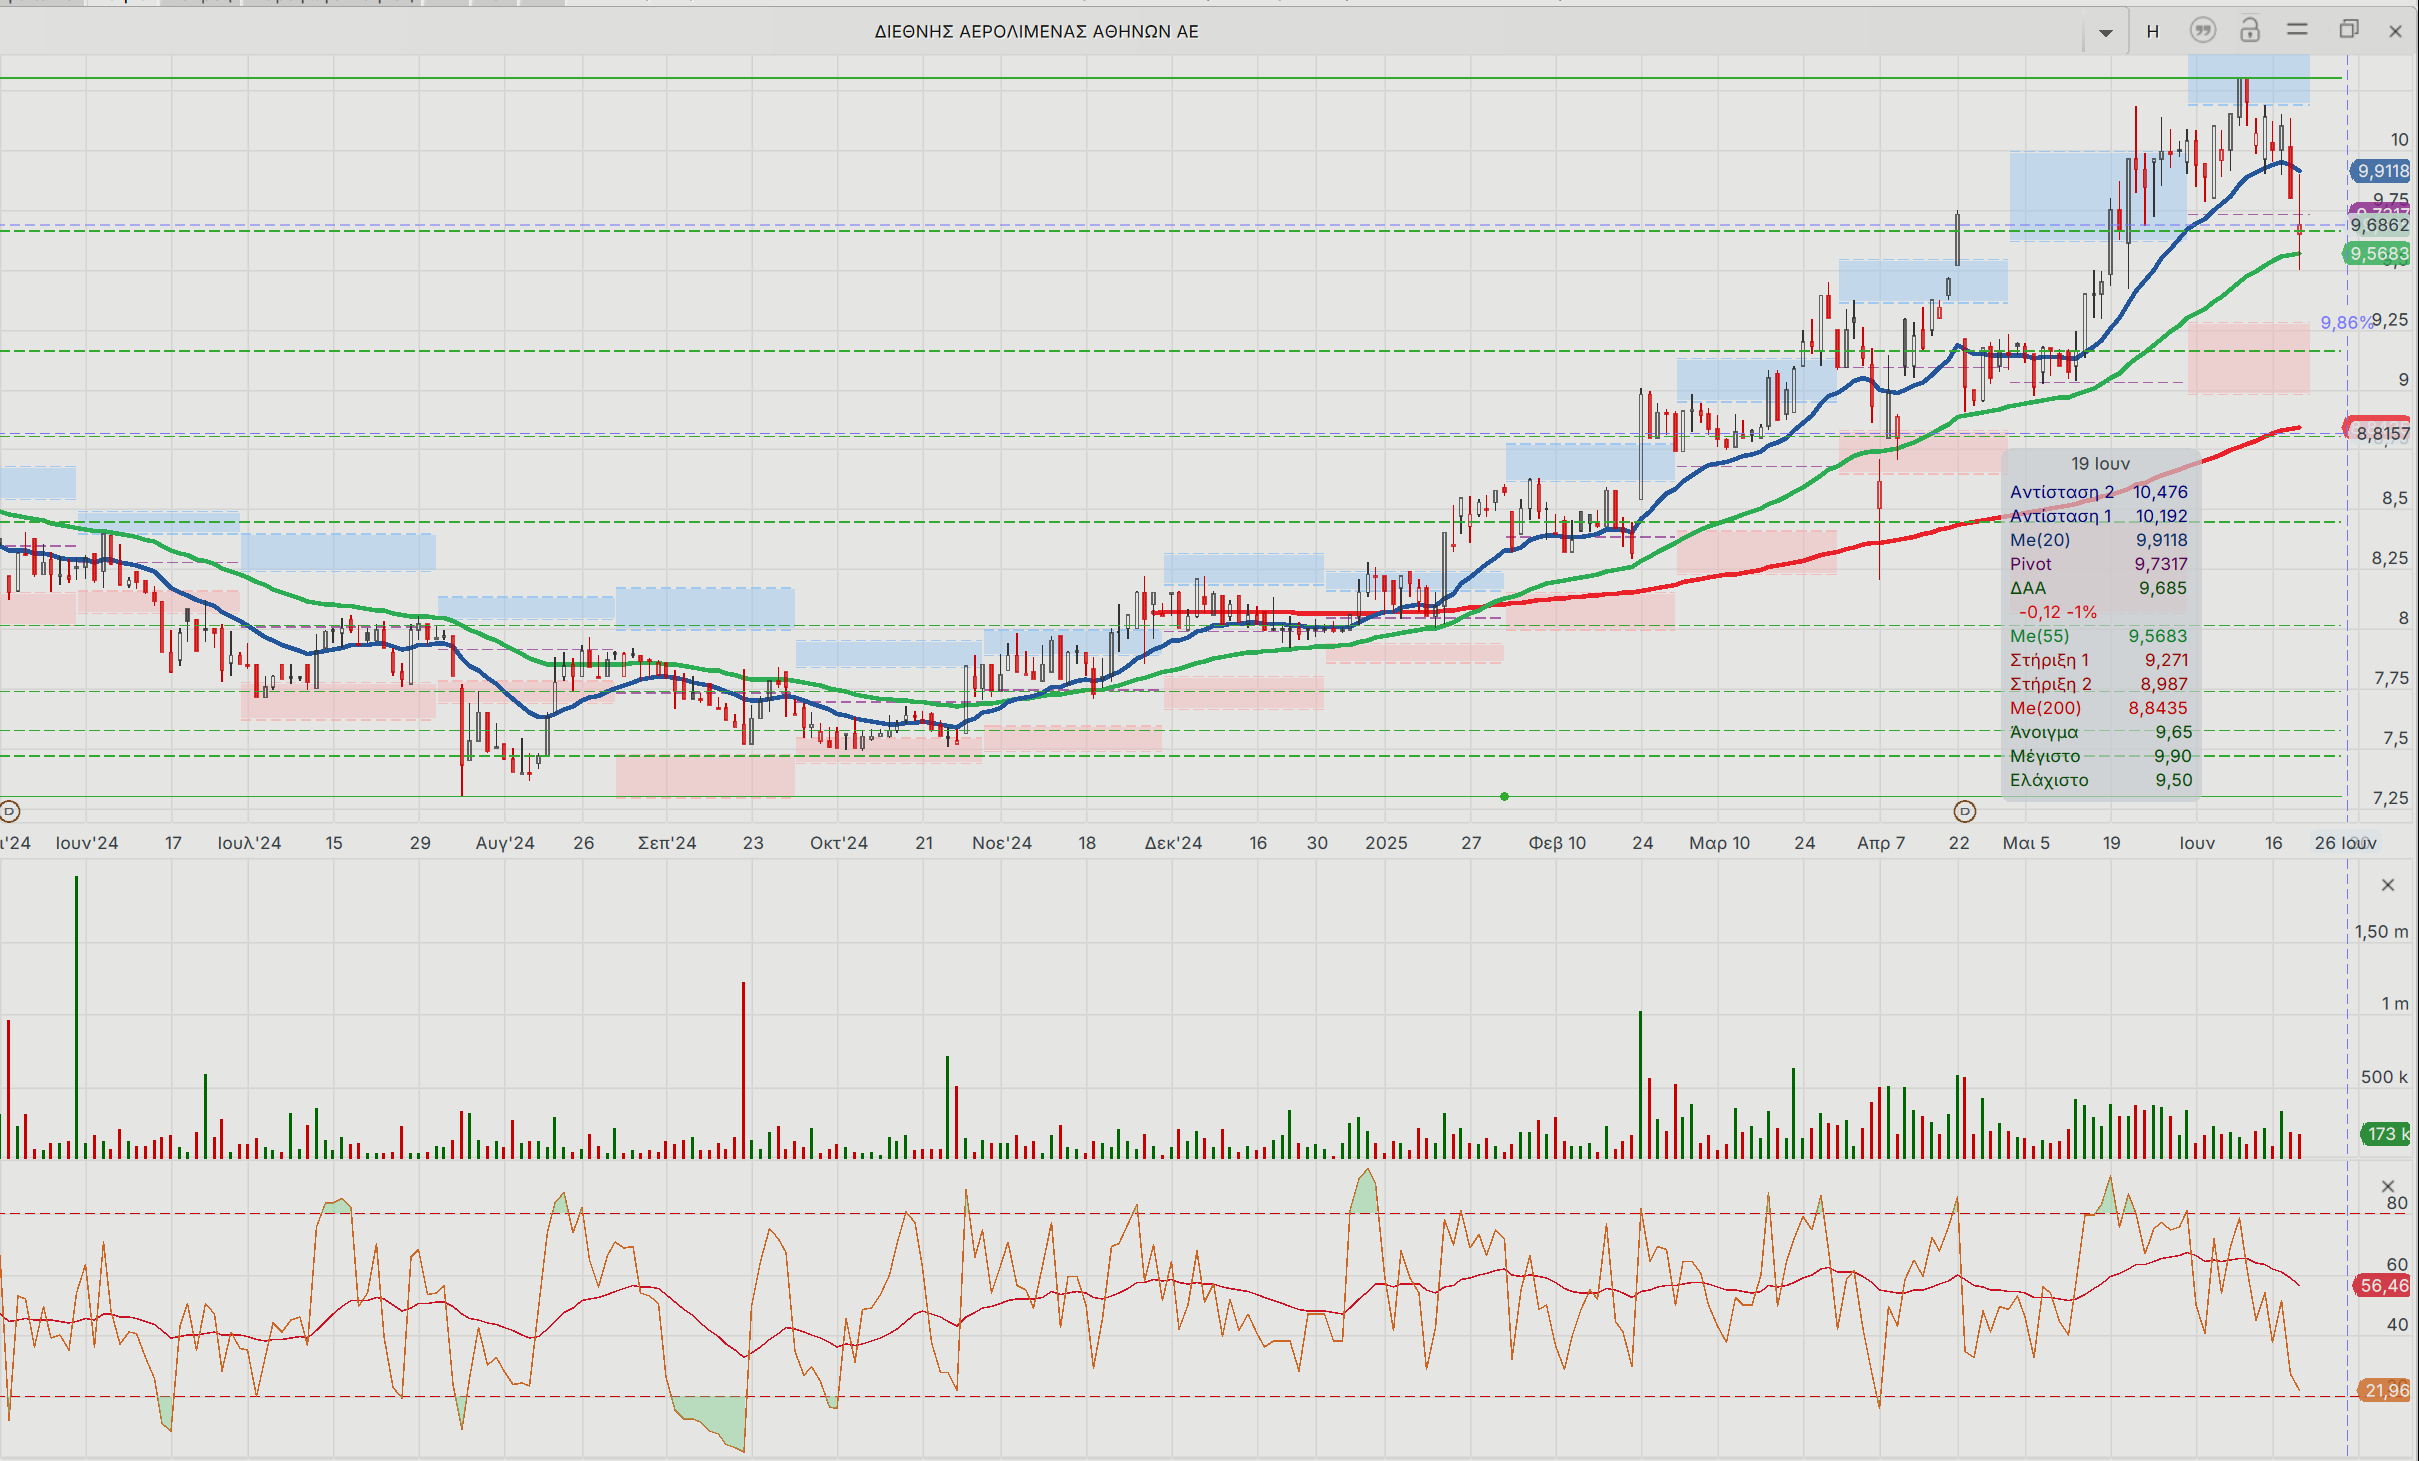Click the 9,6862 current price label
Screen dimensions: 2419x1461
pyautogui.click(x=2380, y=225)
